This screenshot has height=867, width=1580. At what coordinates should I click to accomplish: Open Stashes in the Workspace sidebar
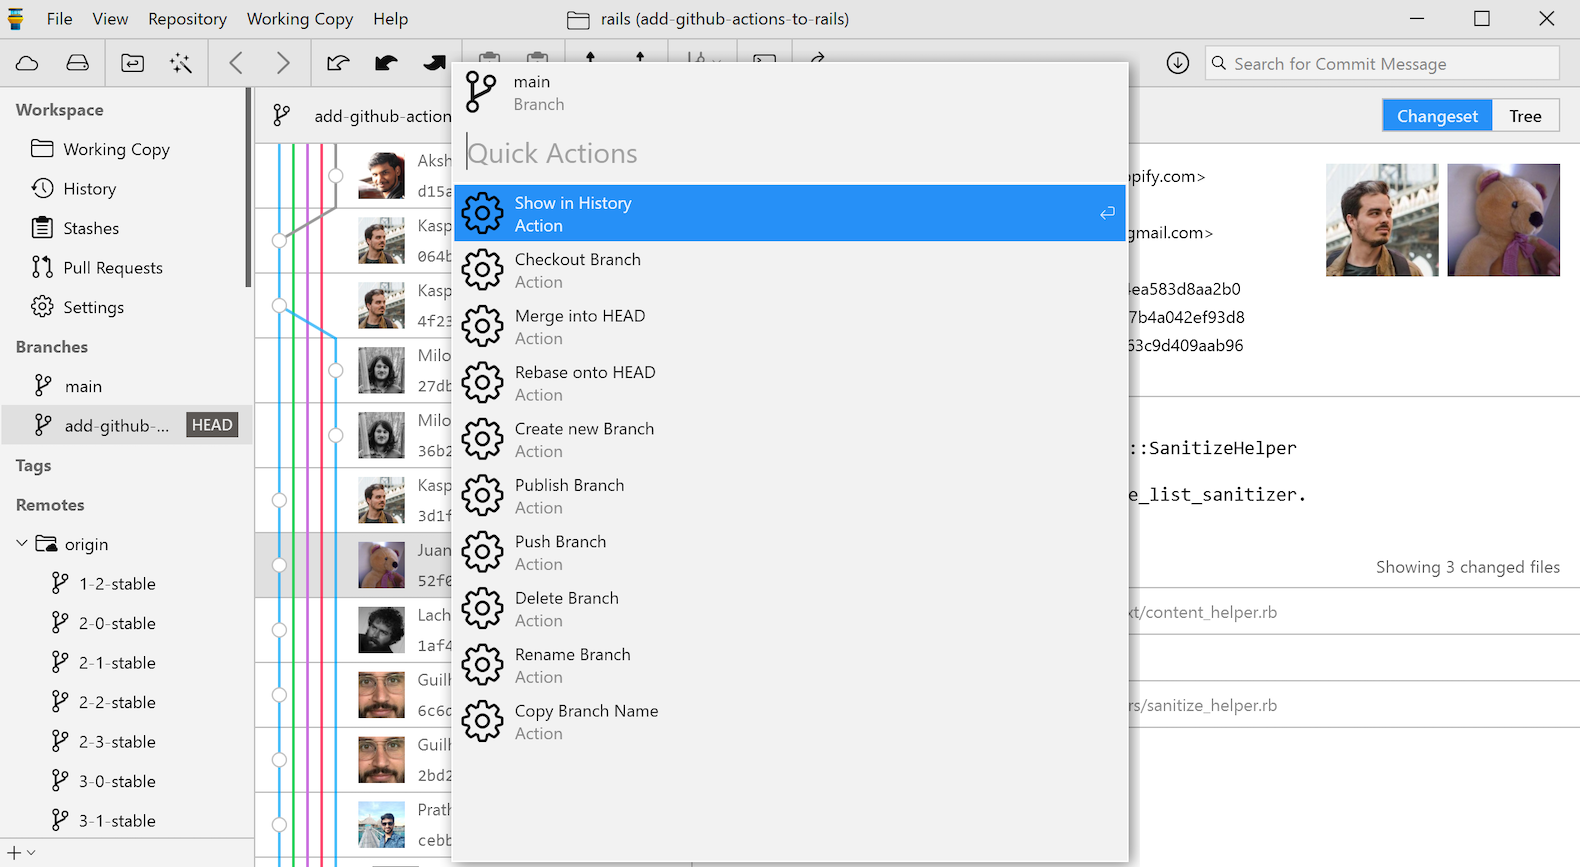[91, 228]
